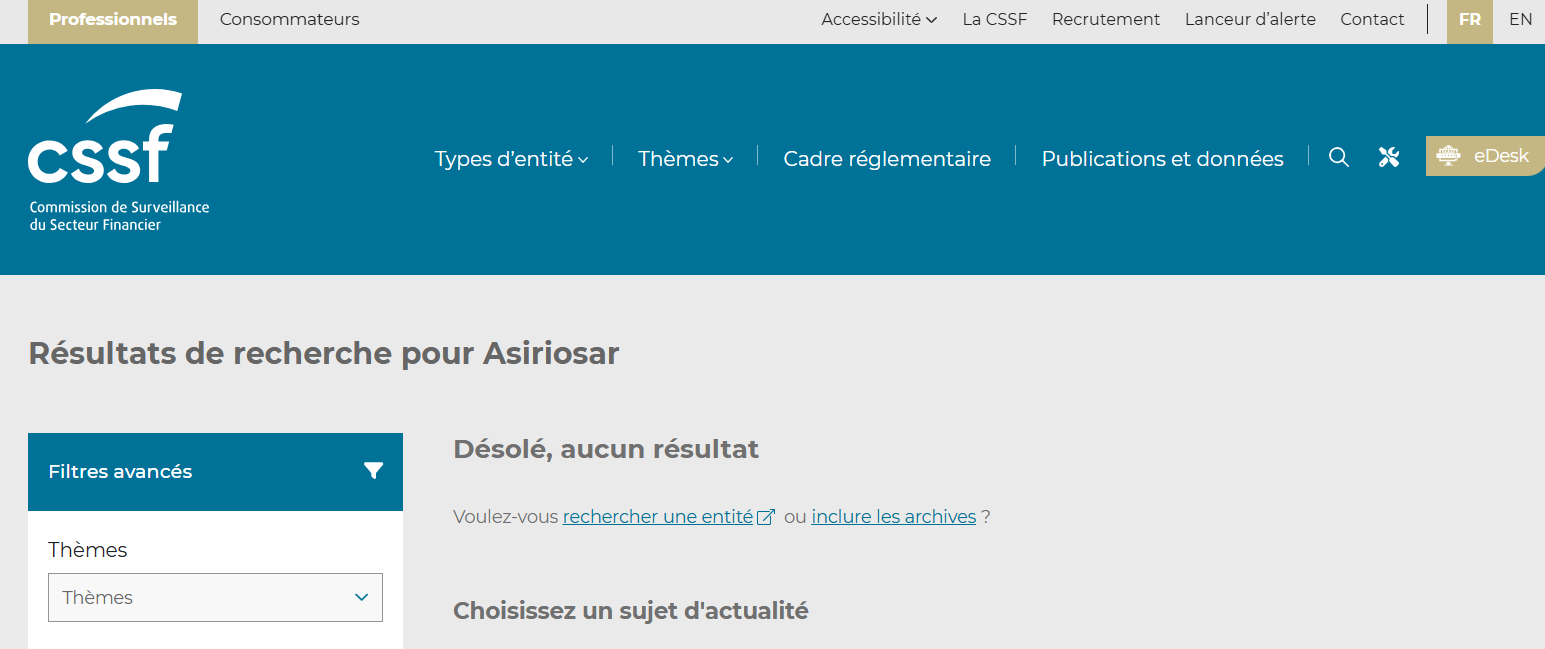Select FR language option
This screenshot has width=1545, height=649.
pyautogui.click(x=1469, y=20)
